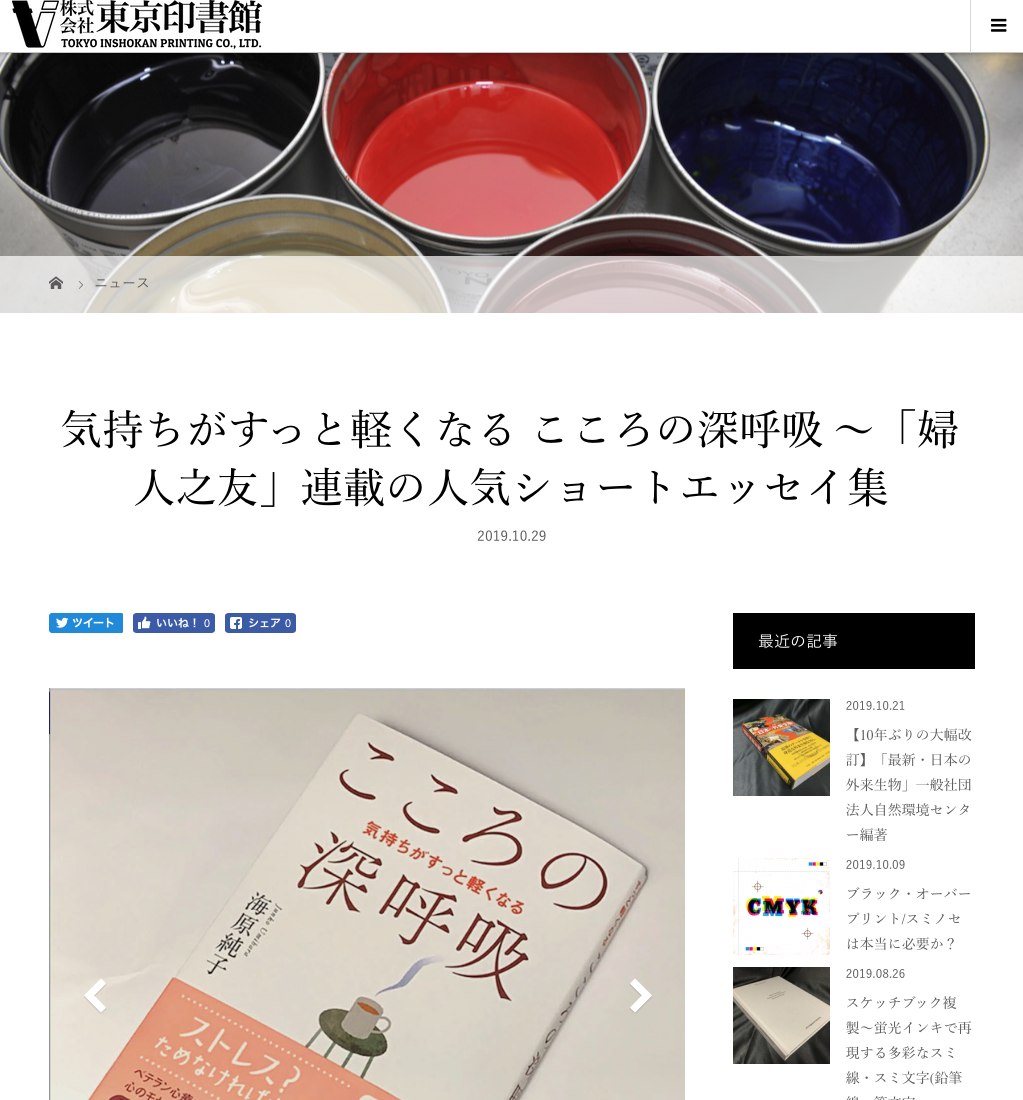Click the Twitter ツイート button
This screenshot has width=1023, height=1100.
pos(86,623)
